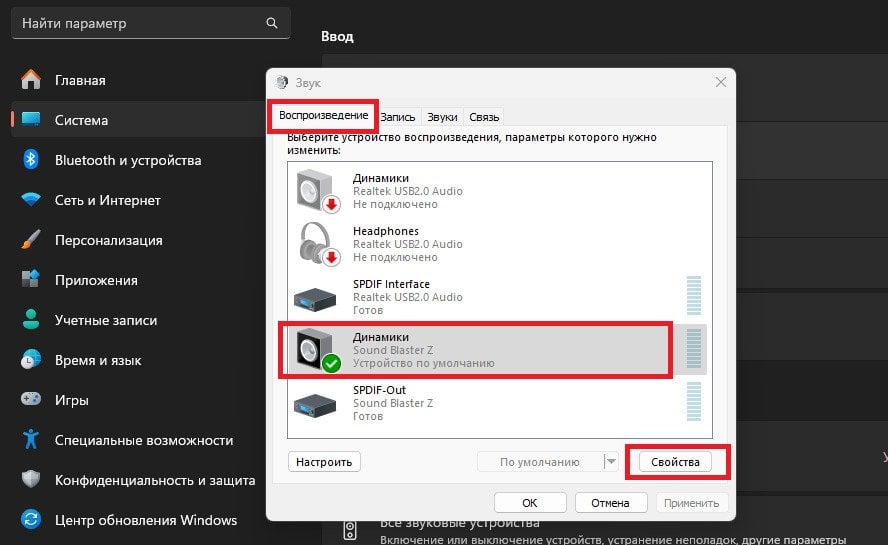
Task: Switch to the Звуки tab
Action: pyautogui.click(x=442, y=117)
